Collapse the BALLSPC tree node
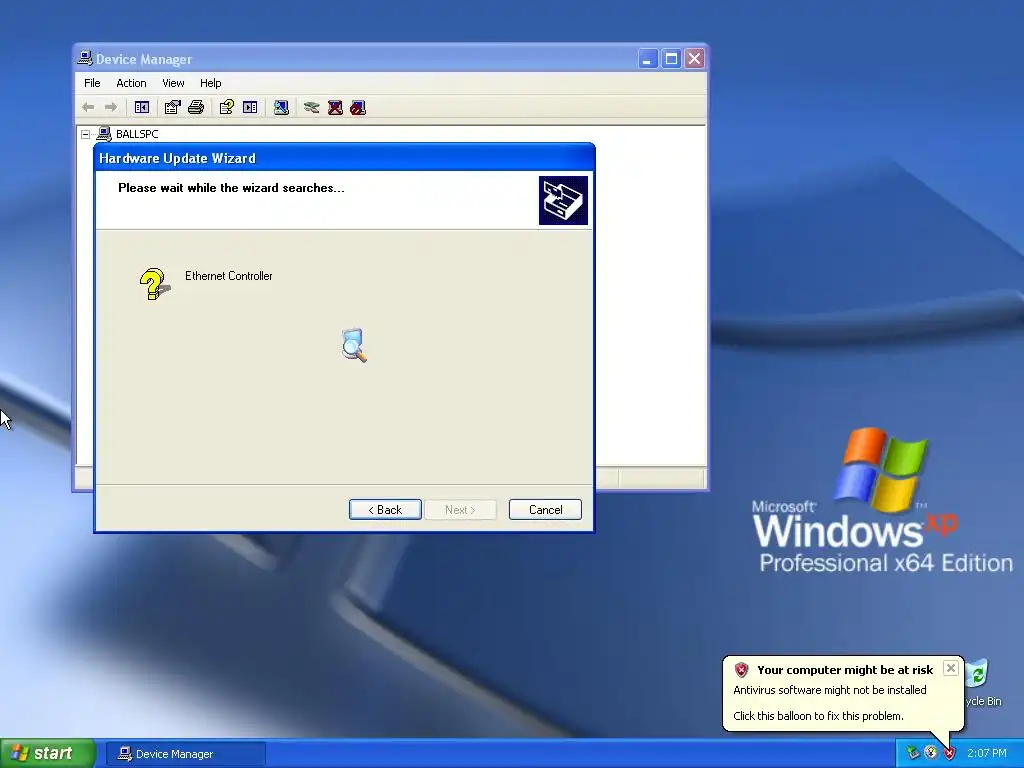The image size is (1024, 768). [86, 135]
